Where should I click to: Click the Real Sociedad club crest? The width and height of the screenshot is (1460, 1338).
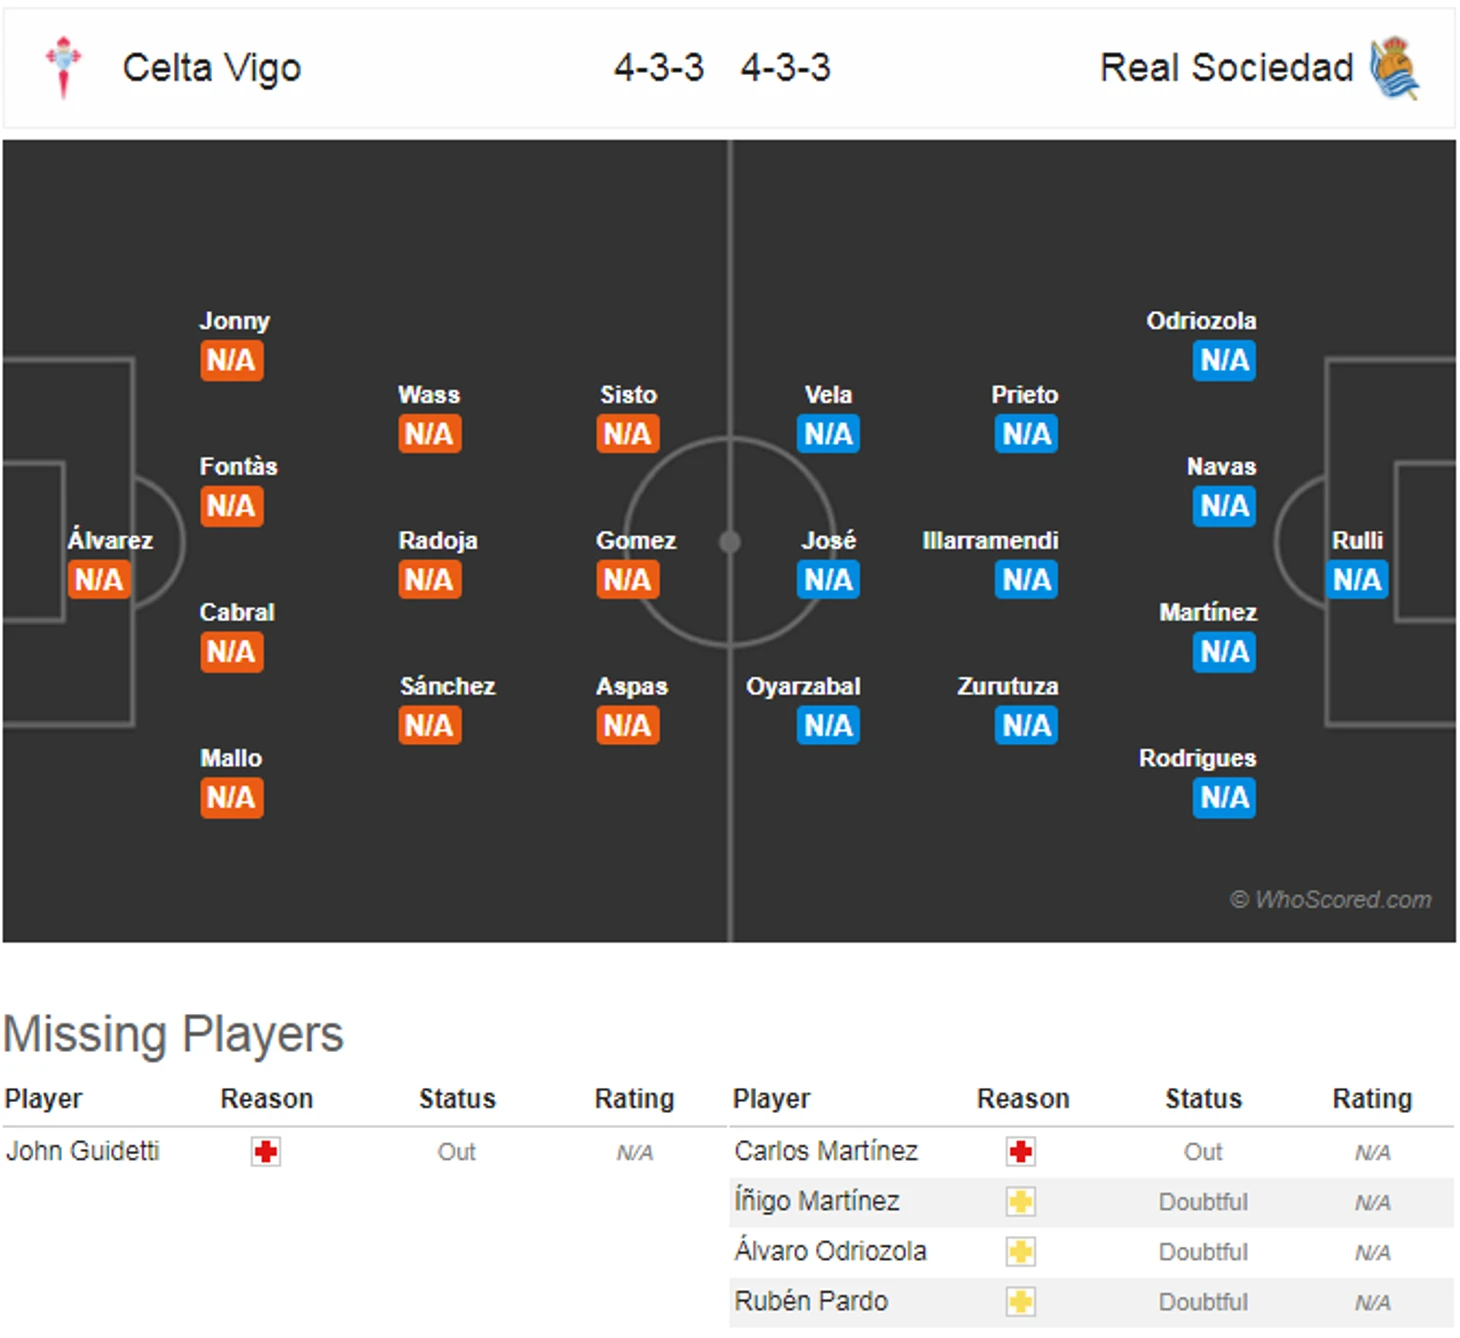coord(1395,67)
